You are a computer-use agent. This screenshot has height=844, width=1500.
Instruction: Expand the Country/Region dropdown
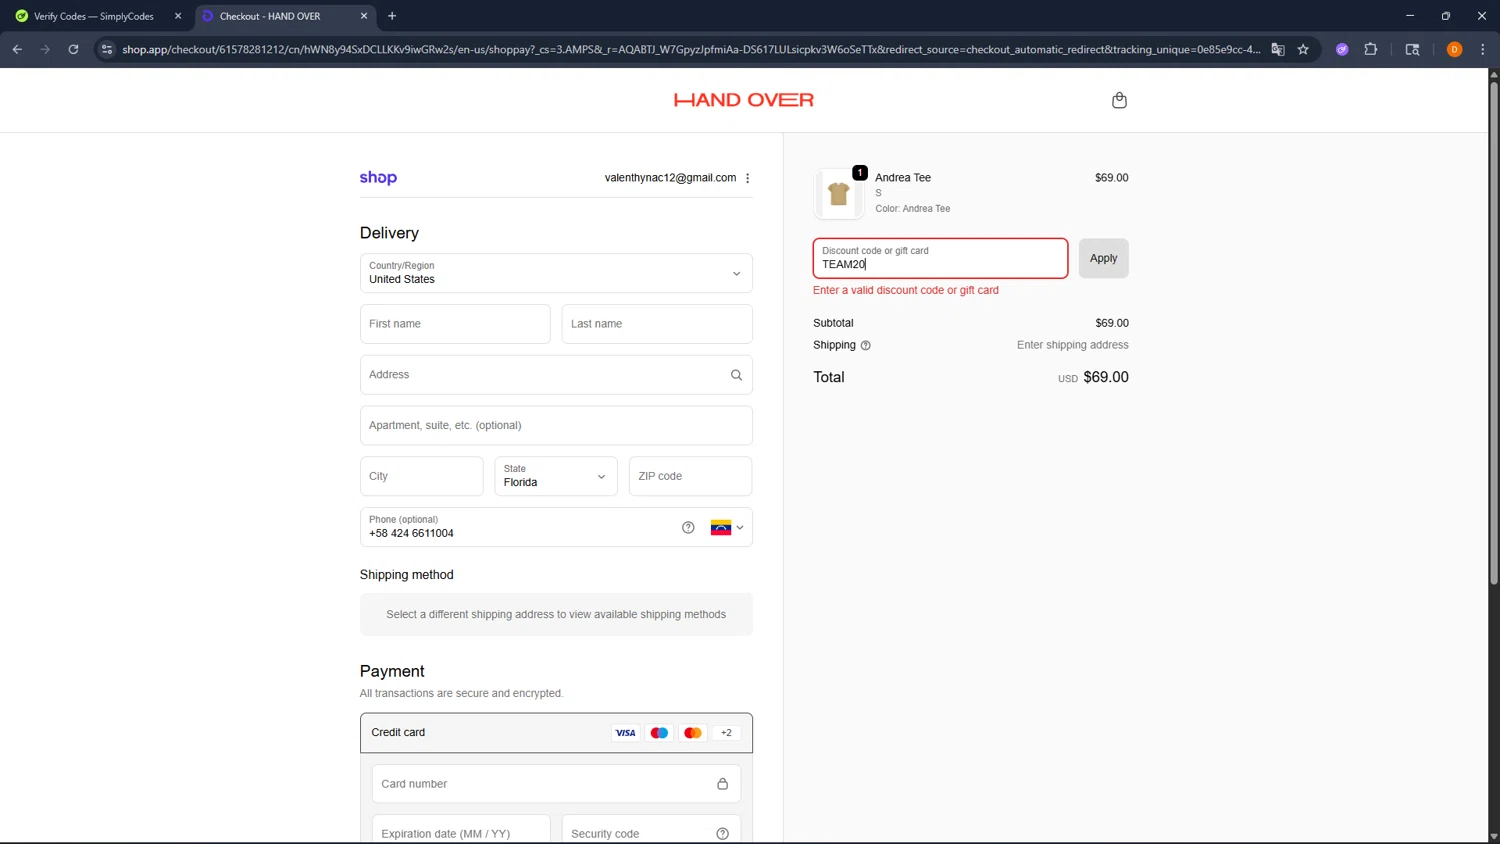[556, 273]
